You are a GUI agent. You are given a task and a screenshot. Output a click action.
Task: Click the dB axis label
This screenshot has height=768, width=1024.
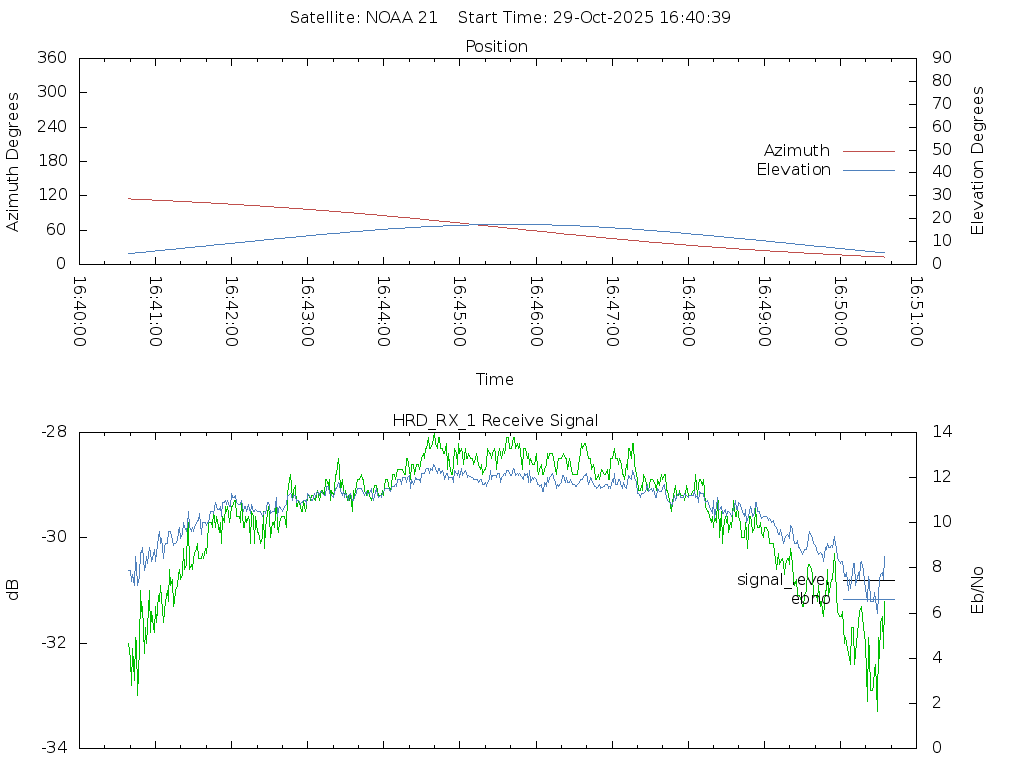[13, 590]
